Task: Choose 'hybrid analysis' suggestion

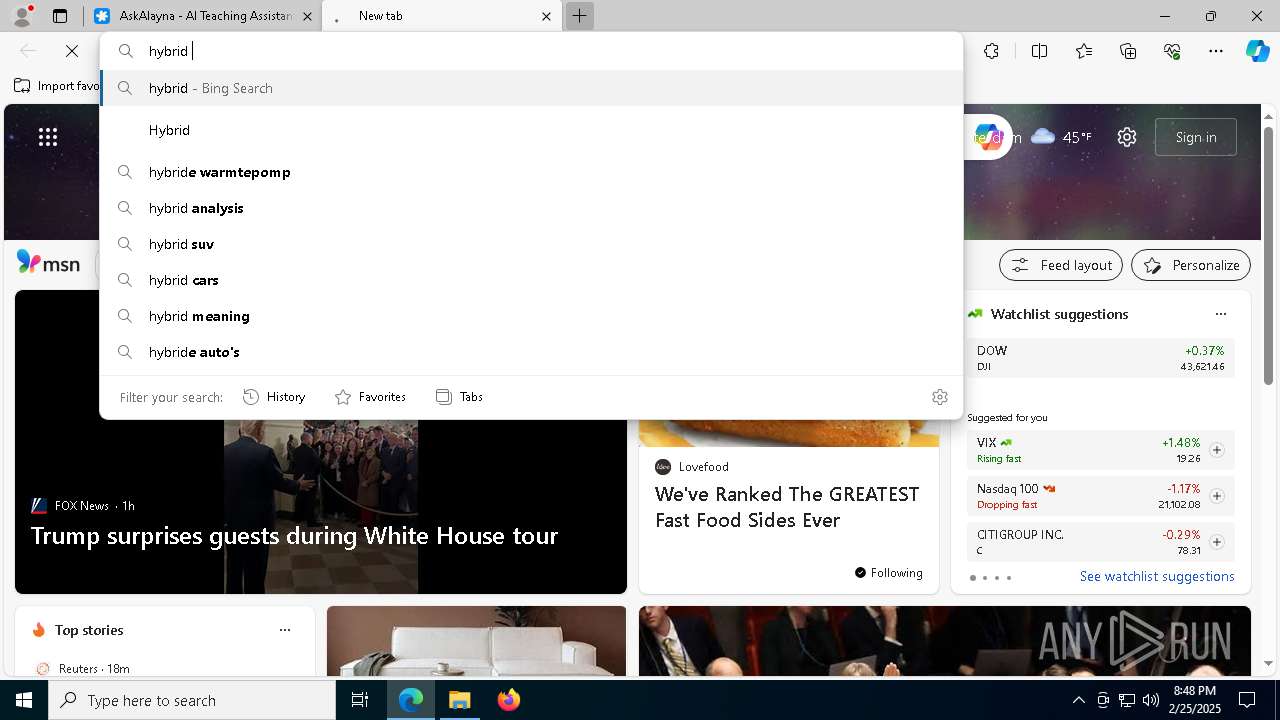Action: coord(531,208)
